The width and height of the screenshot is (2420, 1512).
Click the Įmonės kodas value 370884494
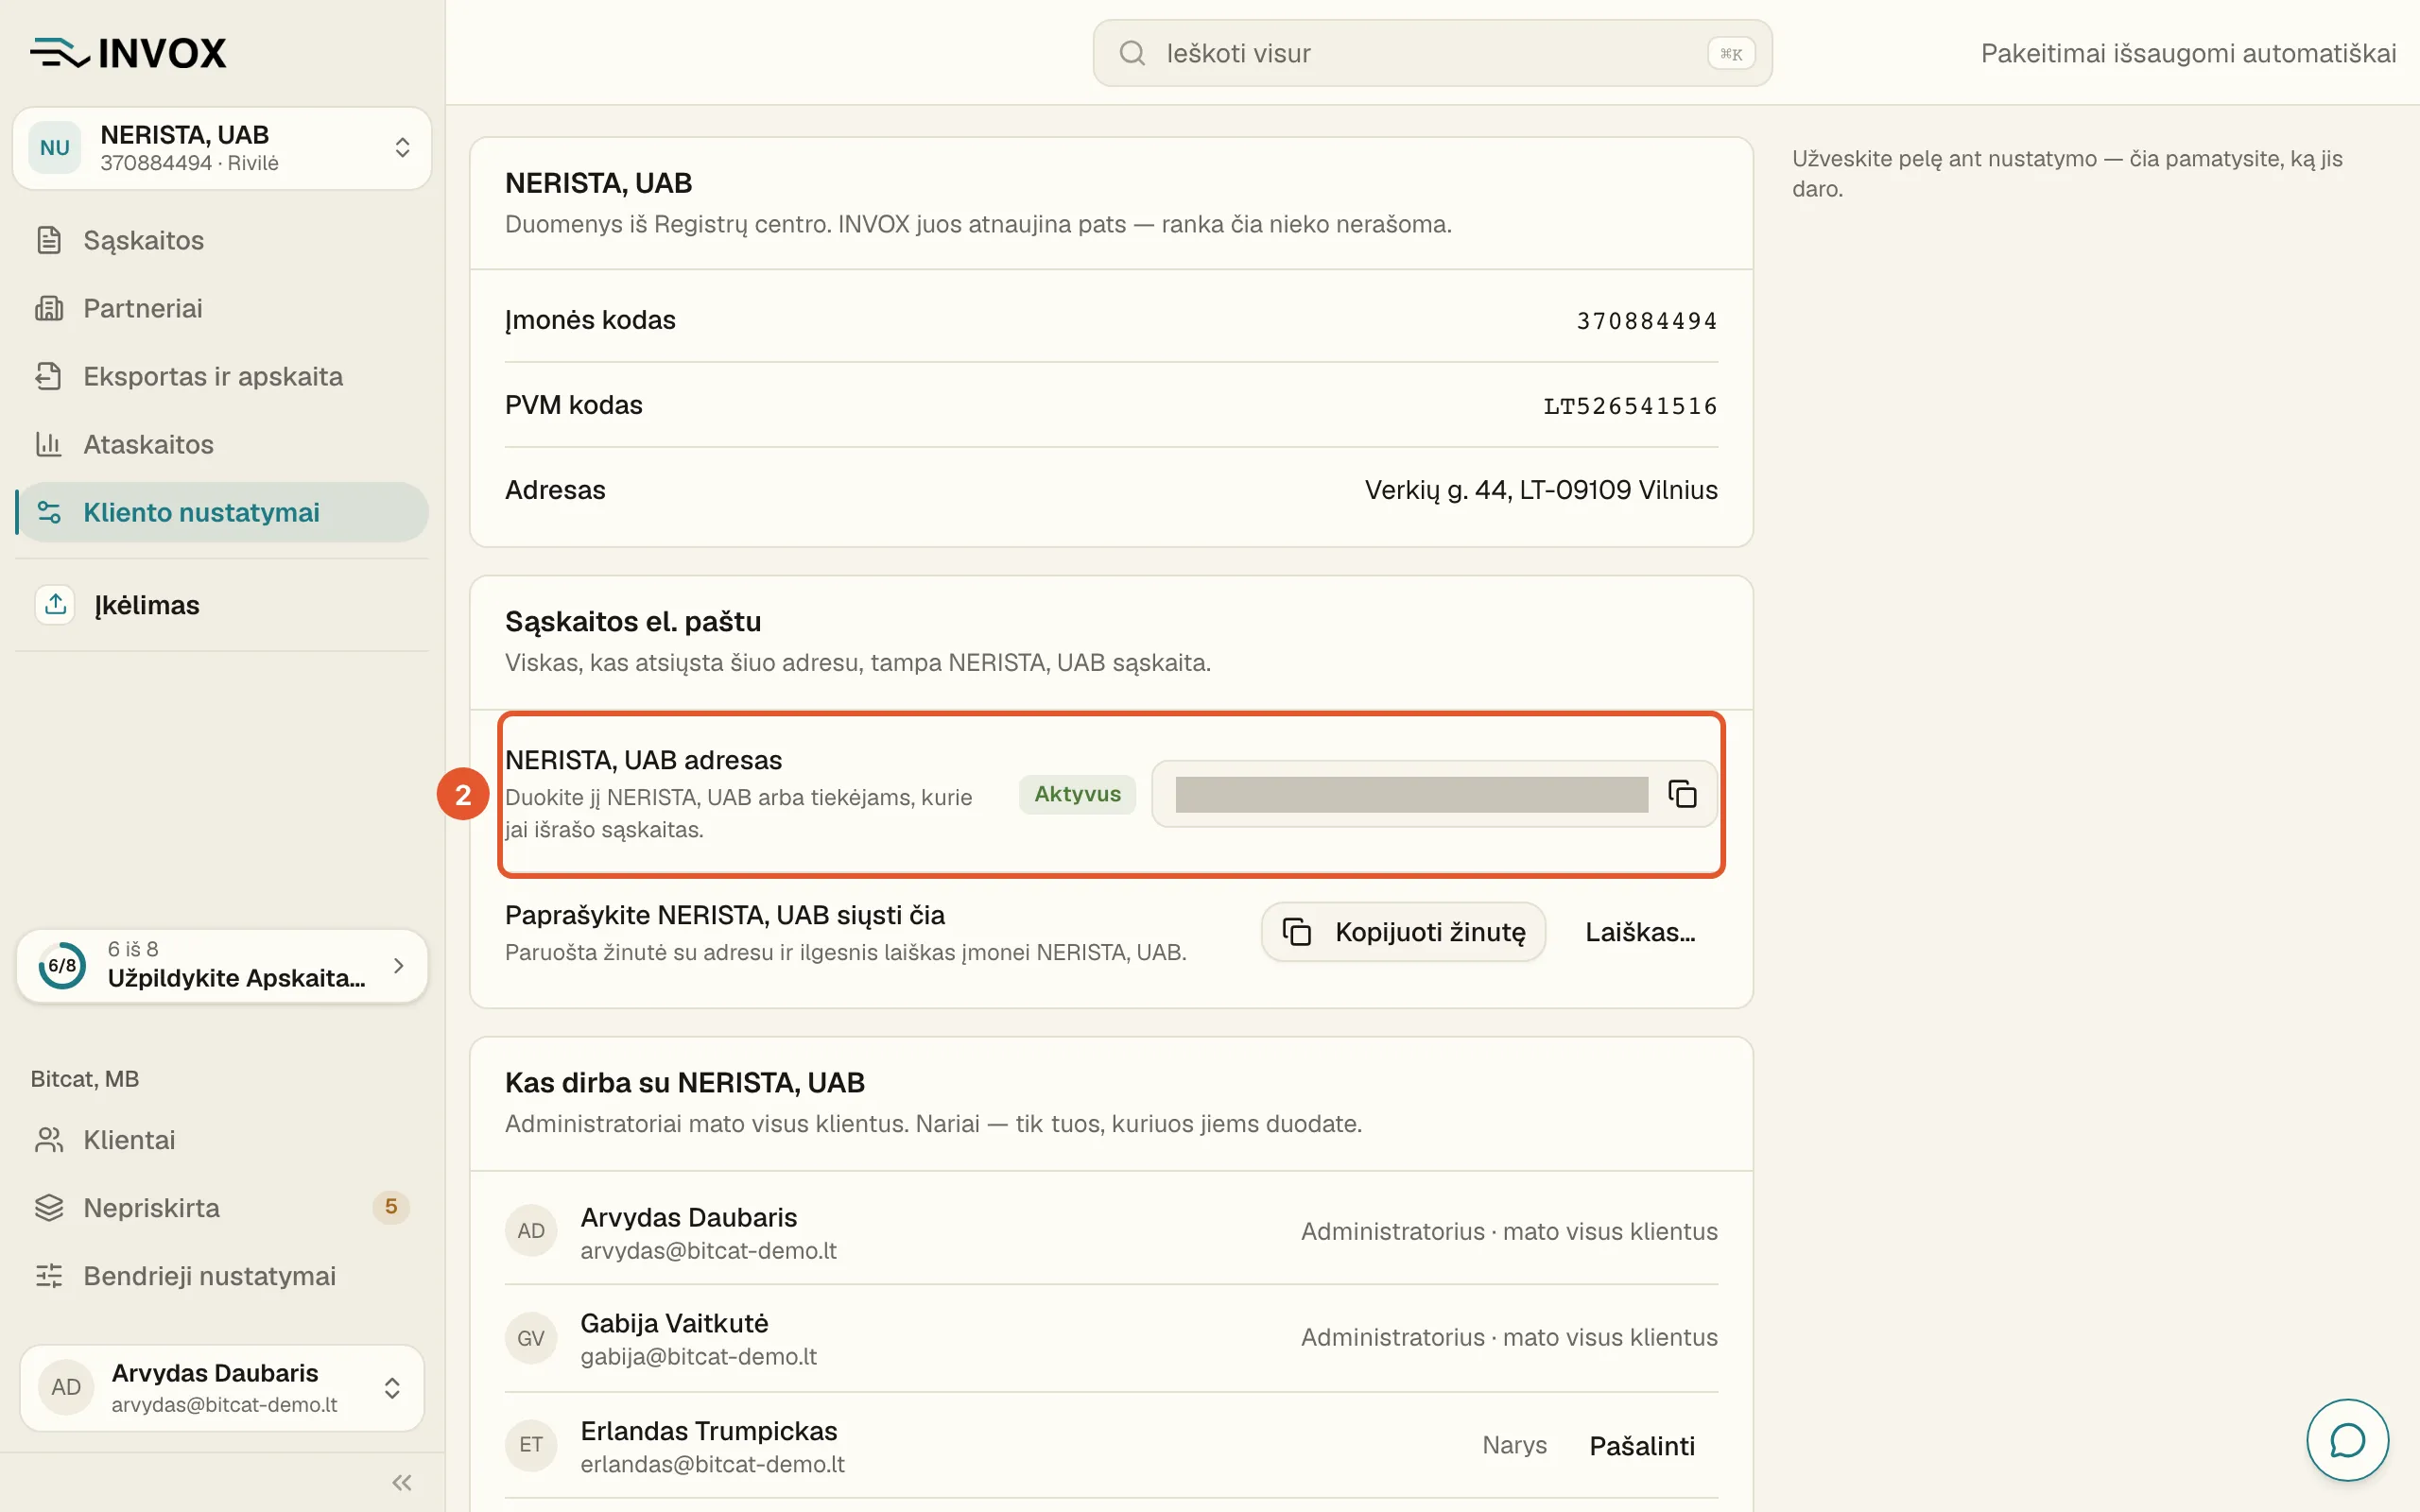click(1646, 321)
